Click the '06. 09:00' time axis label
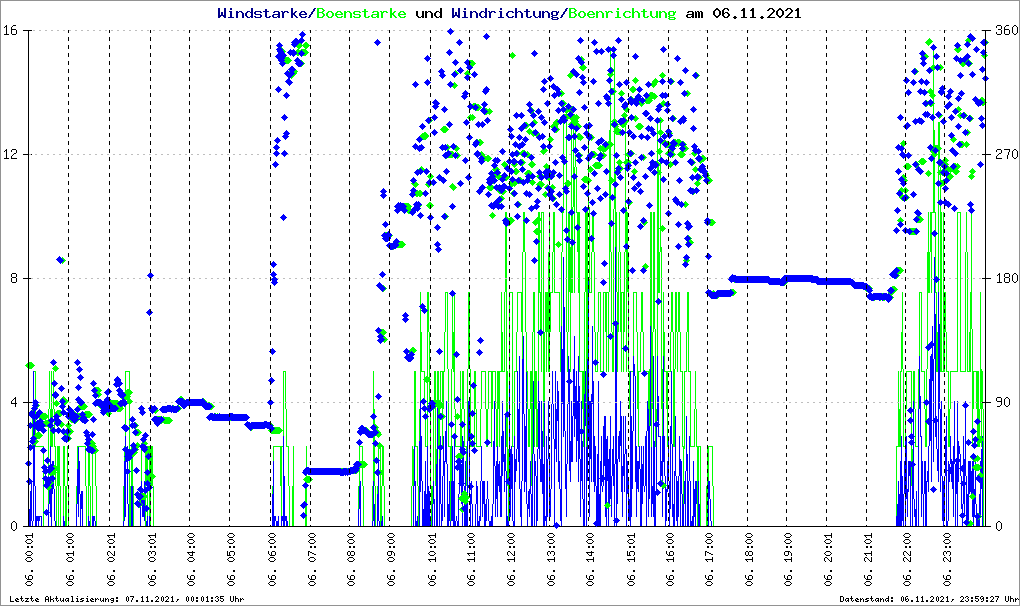1020x606 pixels. point(390,559)
